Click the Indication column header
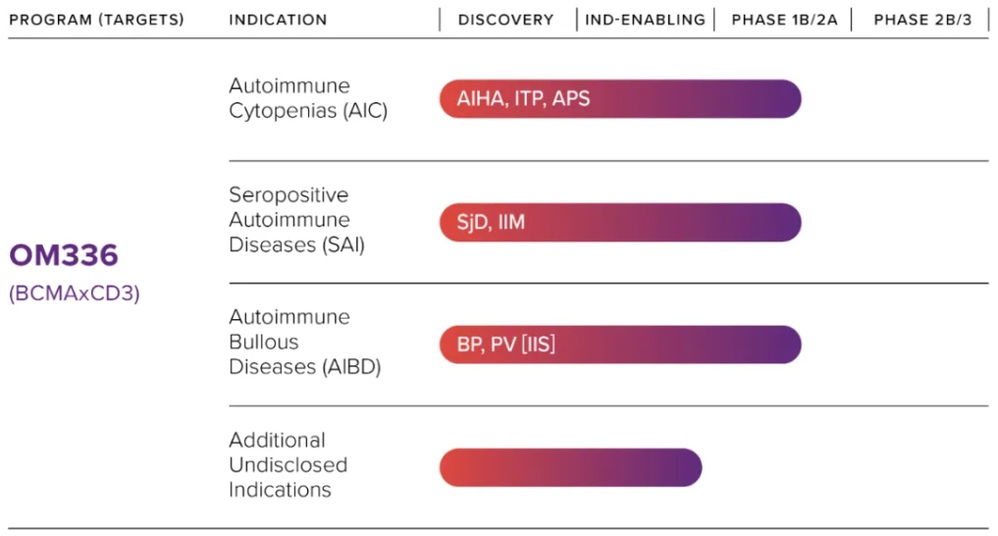This screenshot has width=998, height=536. tap(278, 20)
